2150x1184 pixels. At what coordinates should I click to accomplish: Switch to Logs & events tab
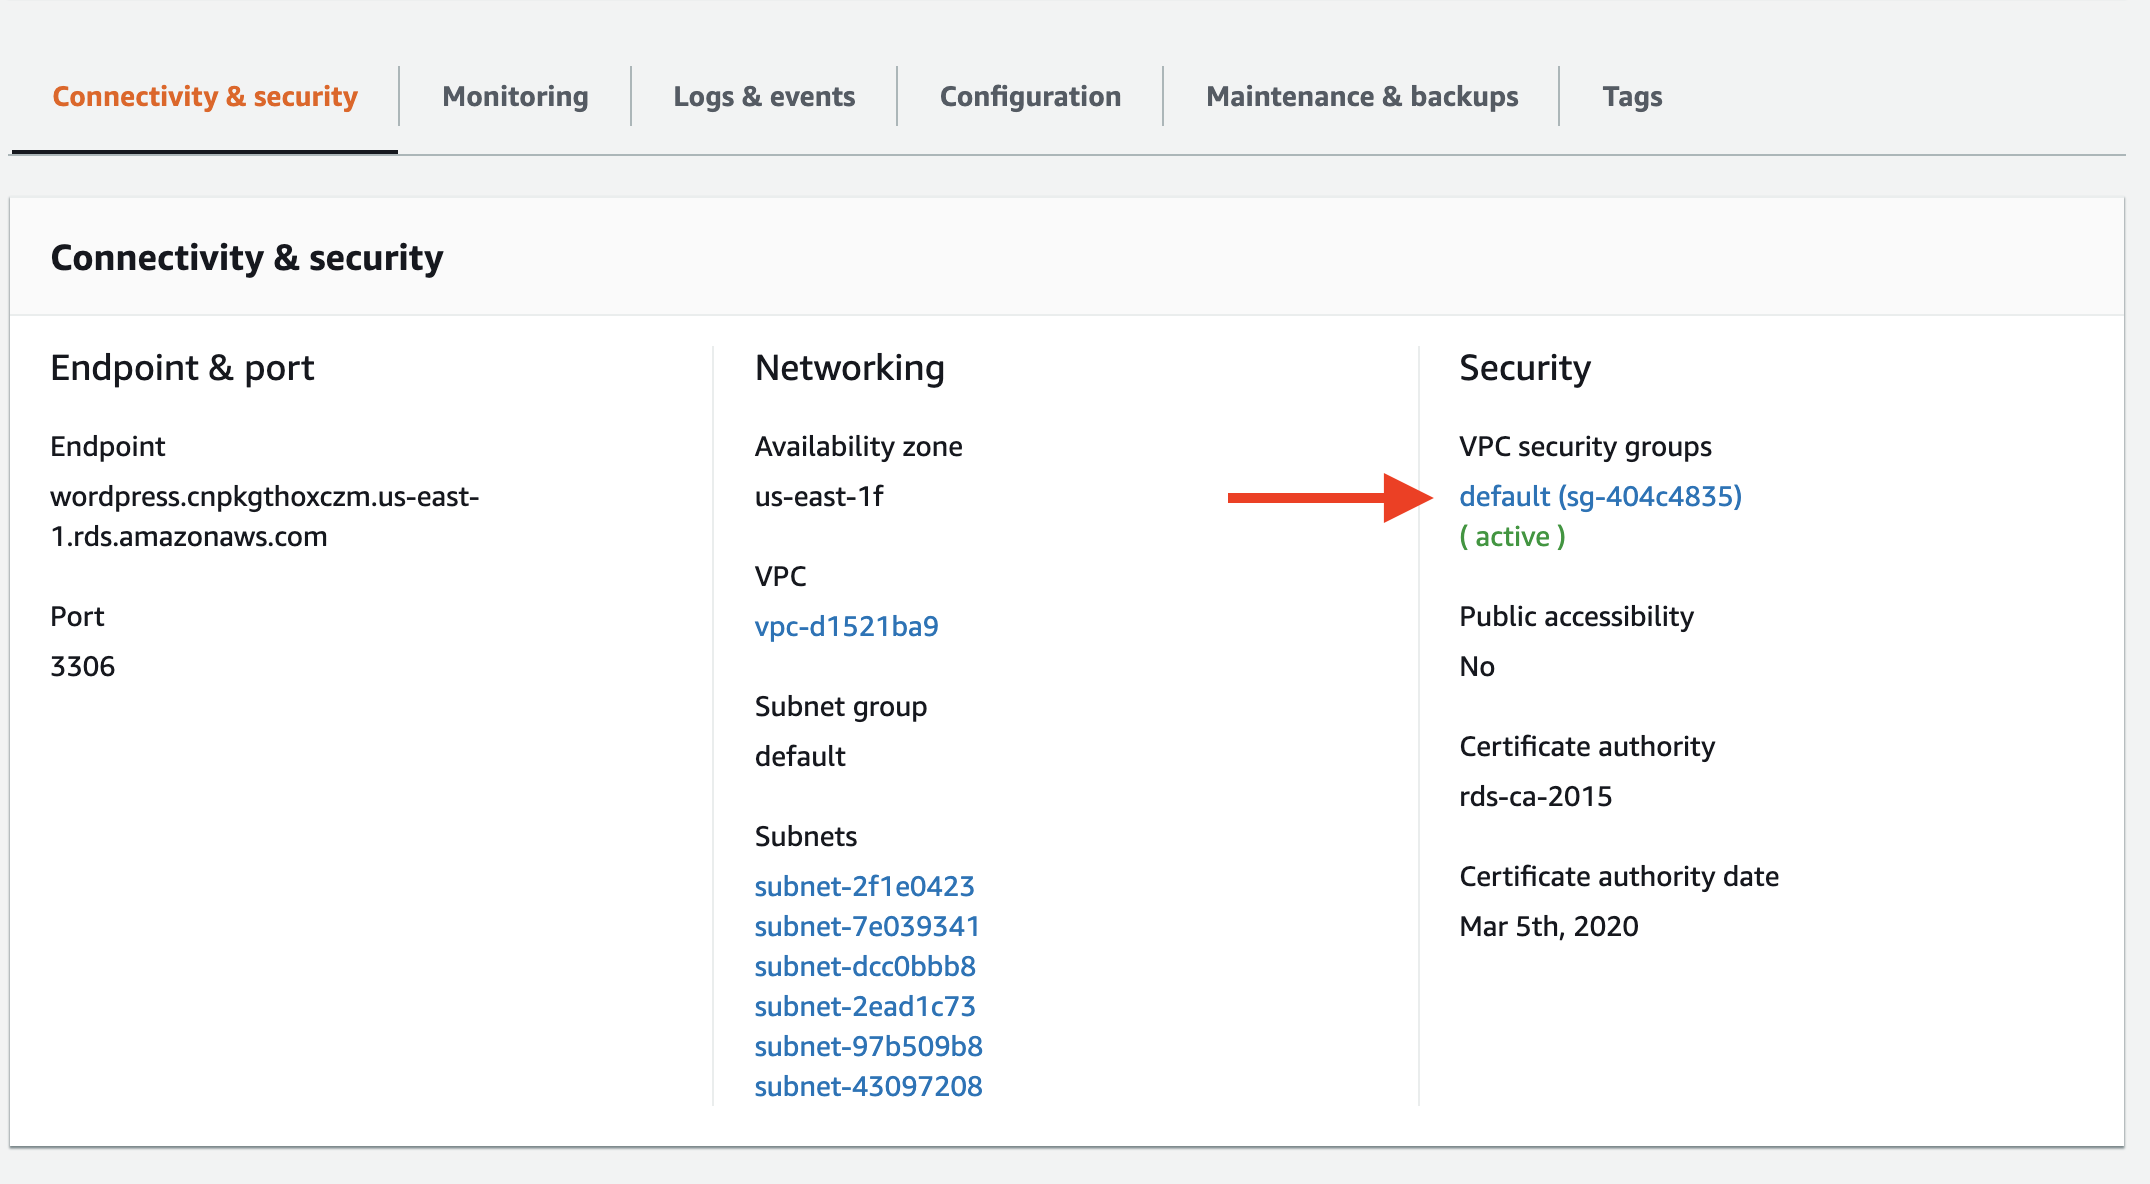764,96
